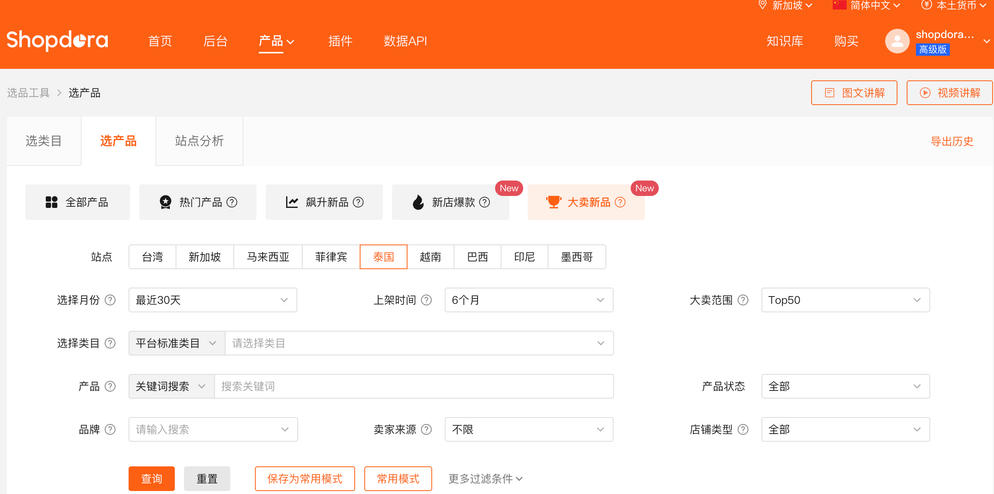Open the 上架时间 dropdown showing 6个月
This screenshot has width=994, height=494.
click(x=529, y=300)
